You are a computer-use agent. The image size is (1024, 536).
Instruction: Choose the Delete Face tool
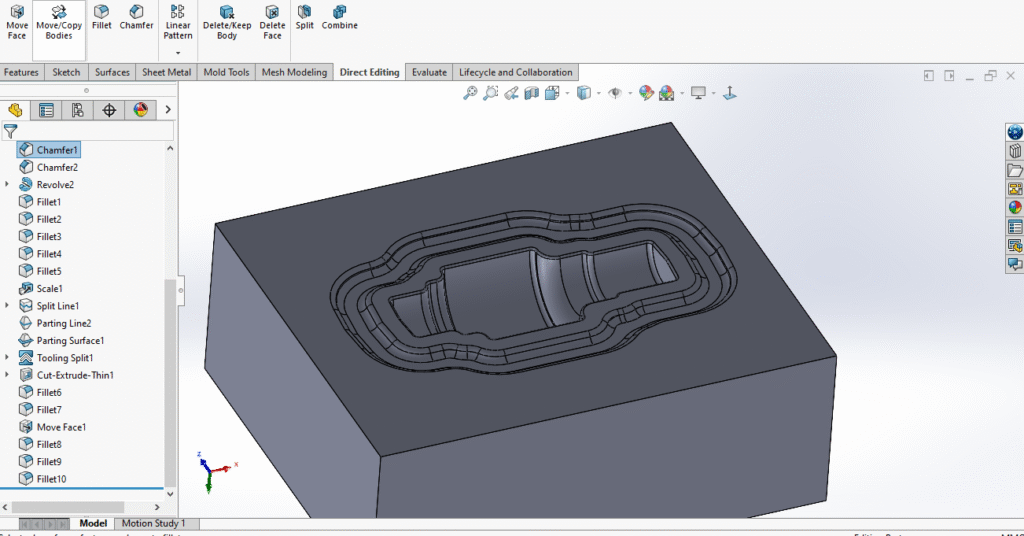272,23
